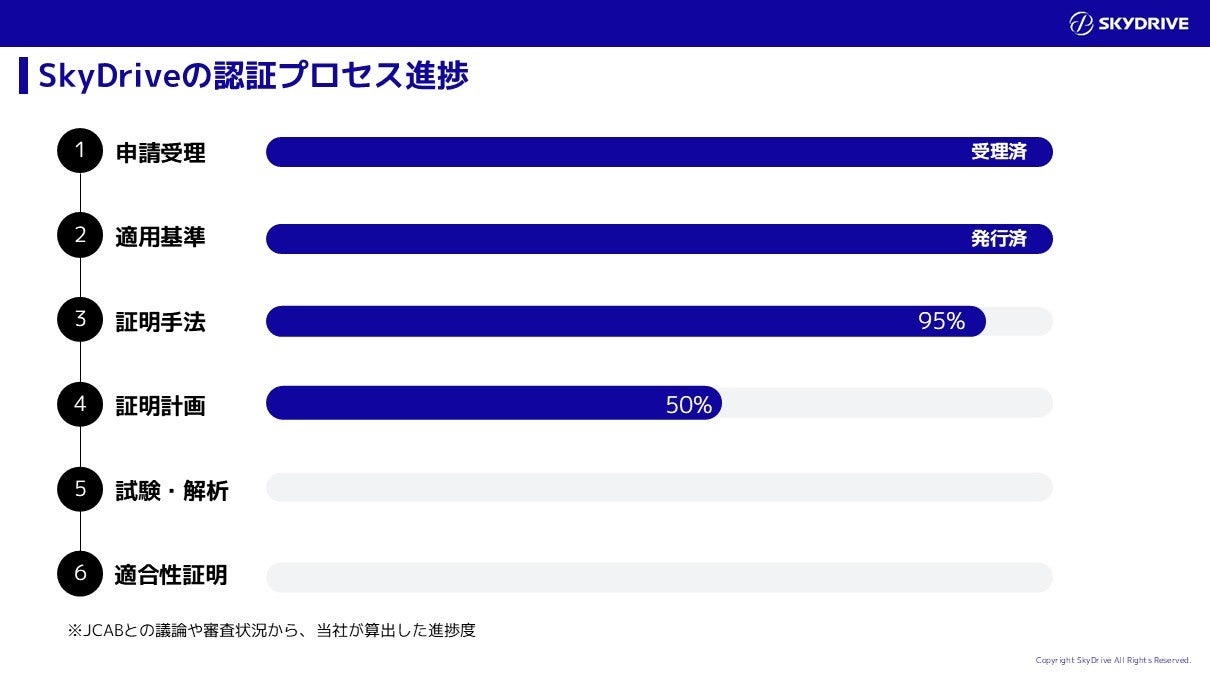Viewport: 1210px width, 680px height.
Task: Click the step 4 number circle
Action: click(x=80, y=404)
